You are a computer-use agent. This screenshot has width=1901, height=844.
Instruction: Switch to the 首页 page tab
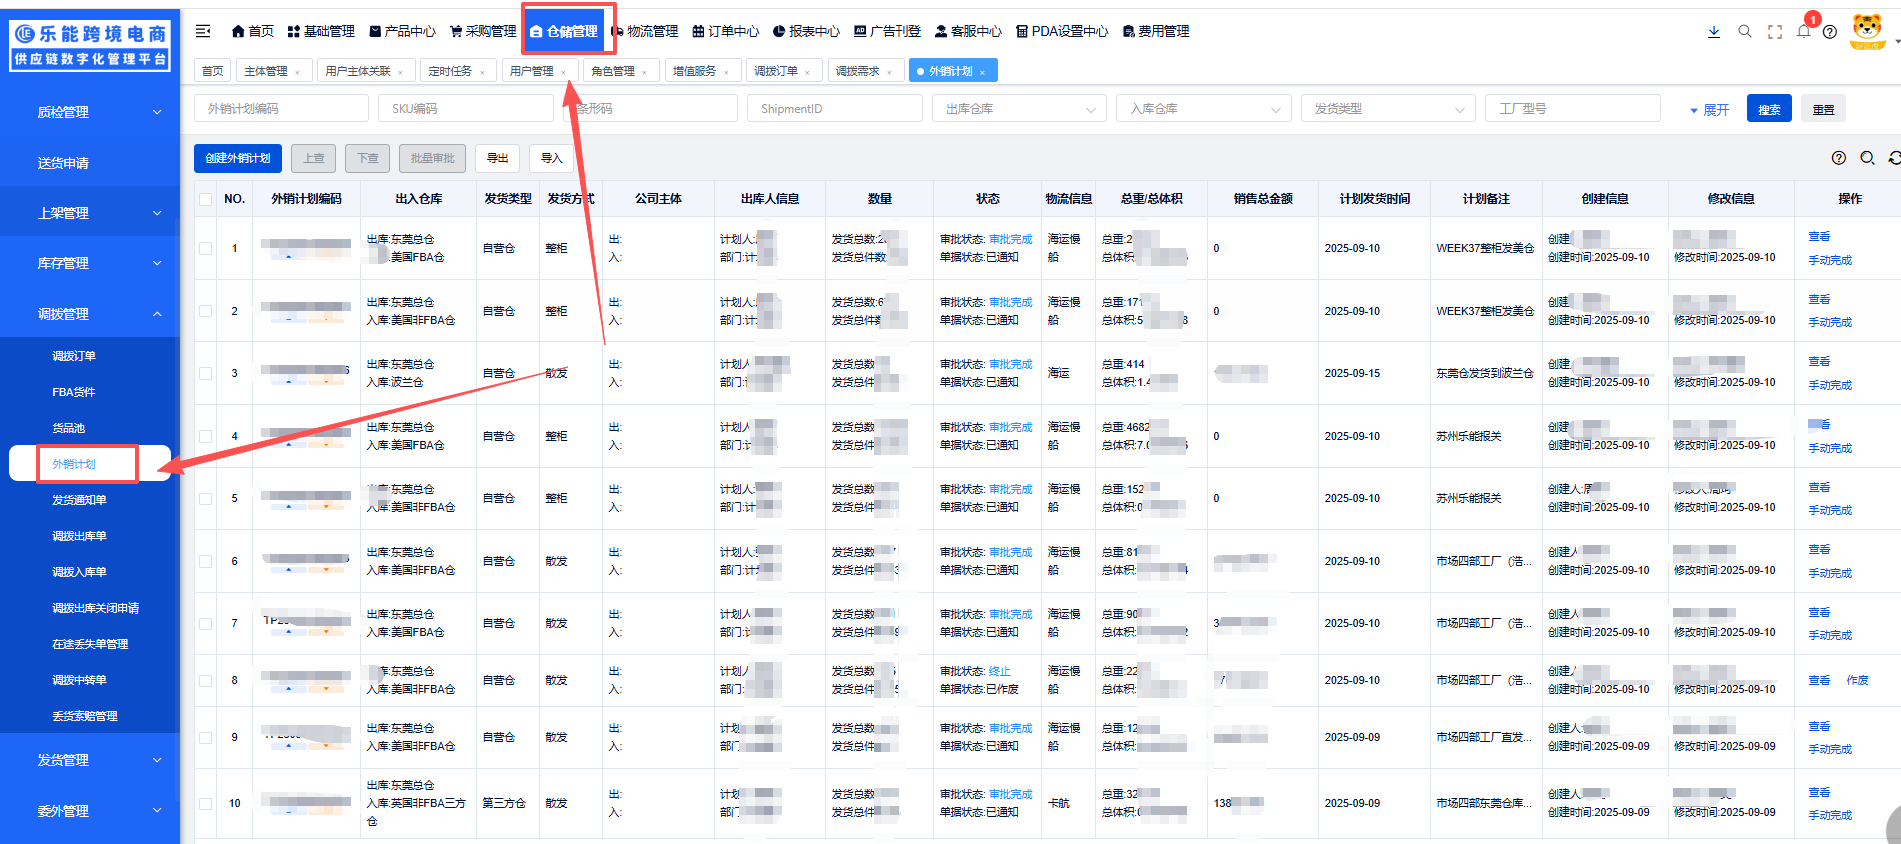(212, 71)
